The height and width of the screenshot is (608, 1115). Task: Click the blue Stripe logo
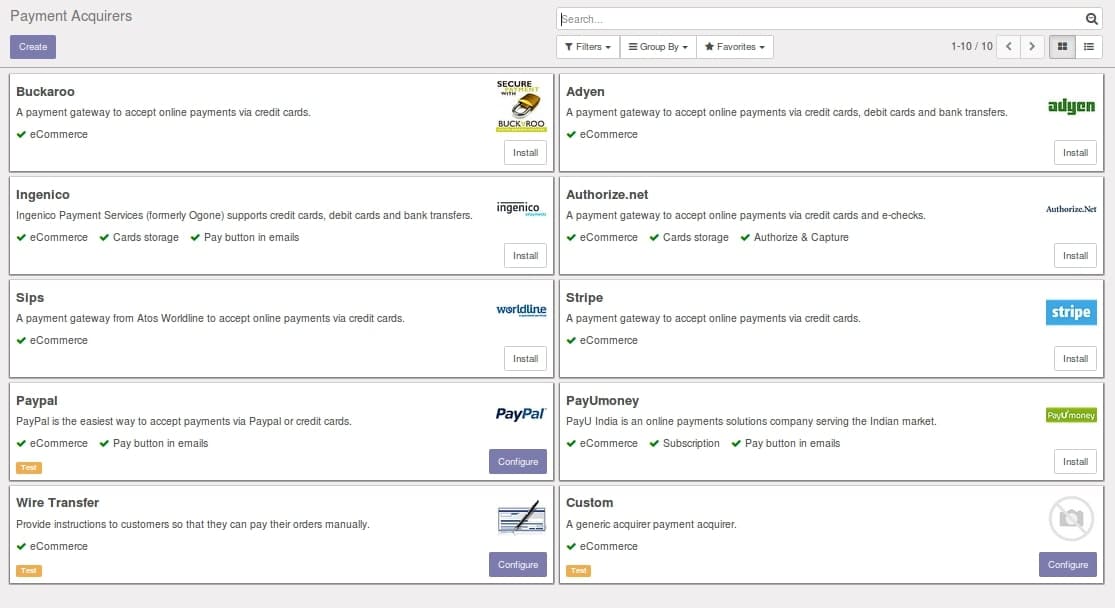[x=1071, y=312]
